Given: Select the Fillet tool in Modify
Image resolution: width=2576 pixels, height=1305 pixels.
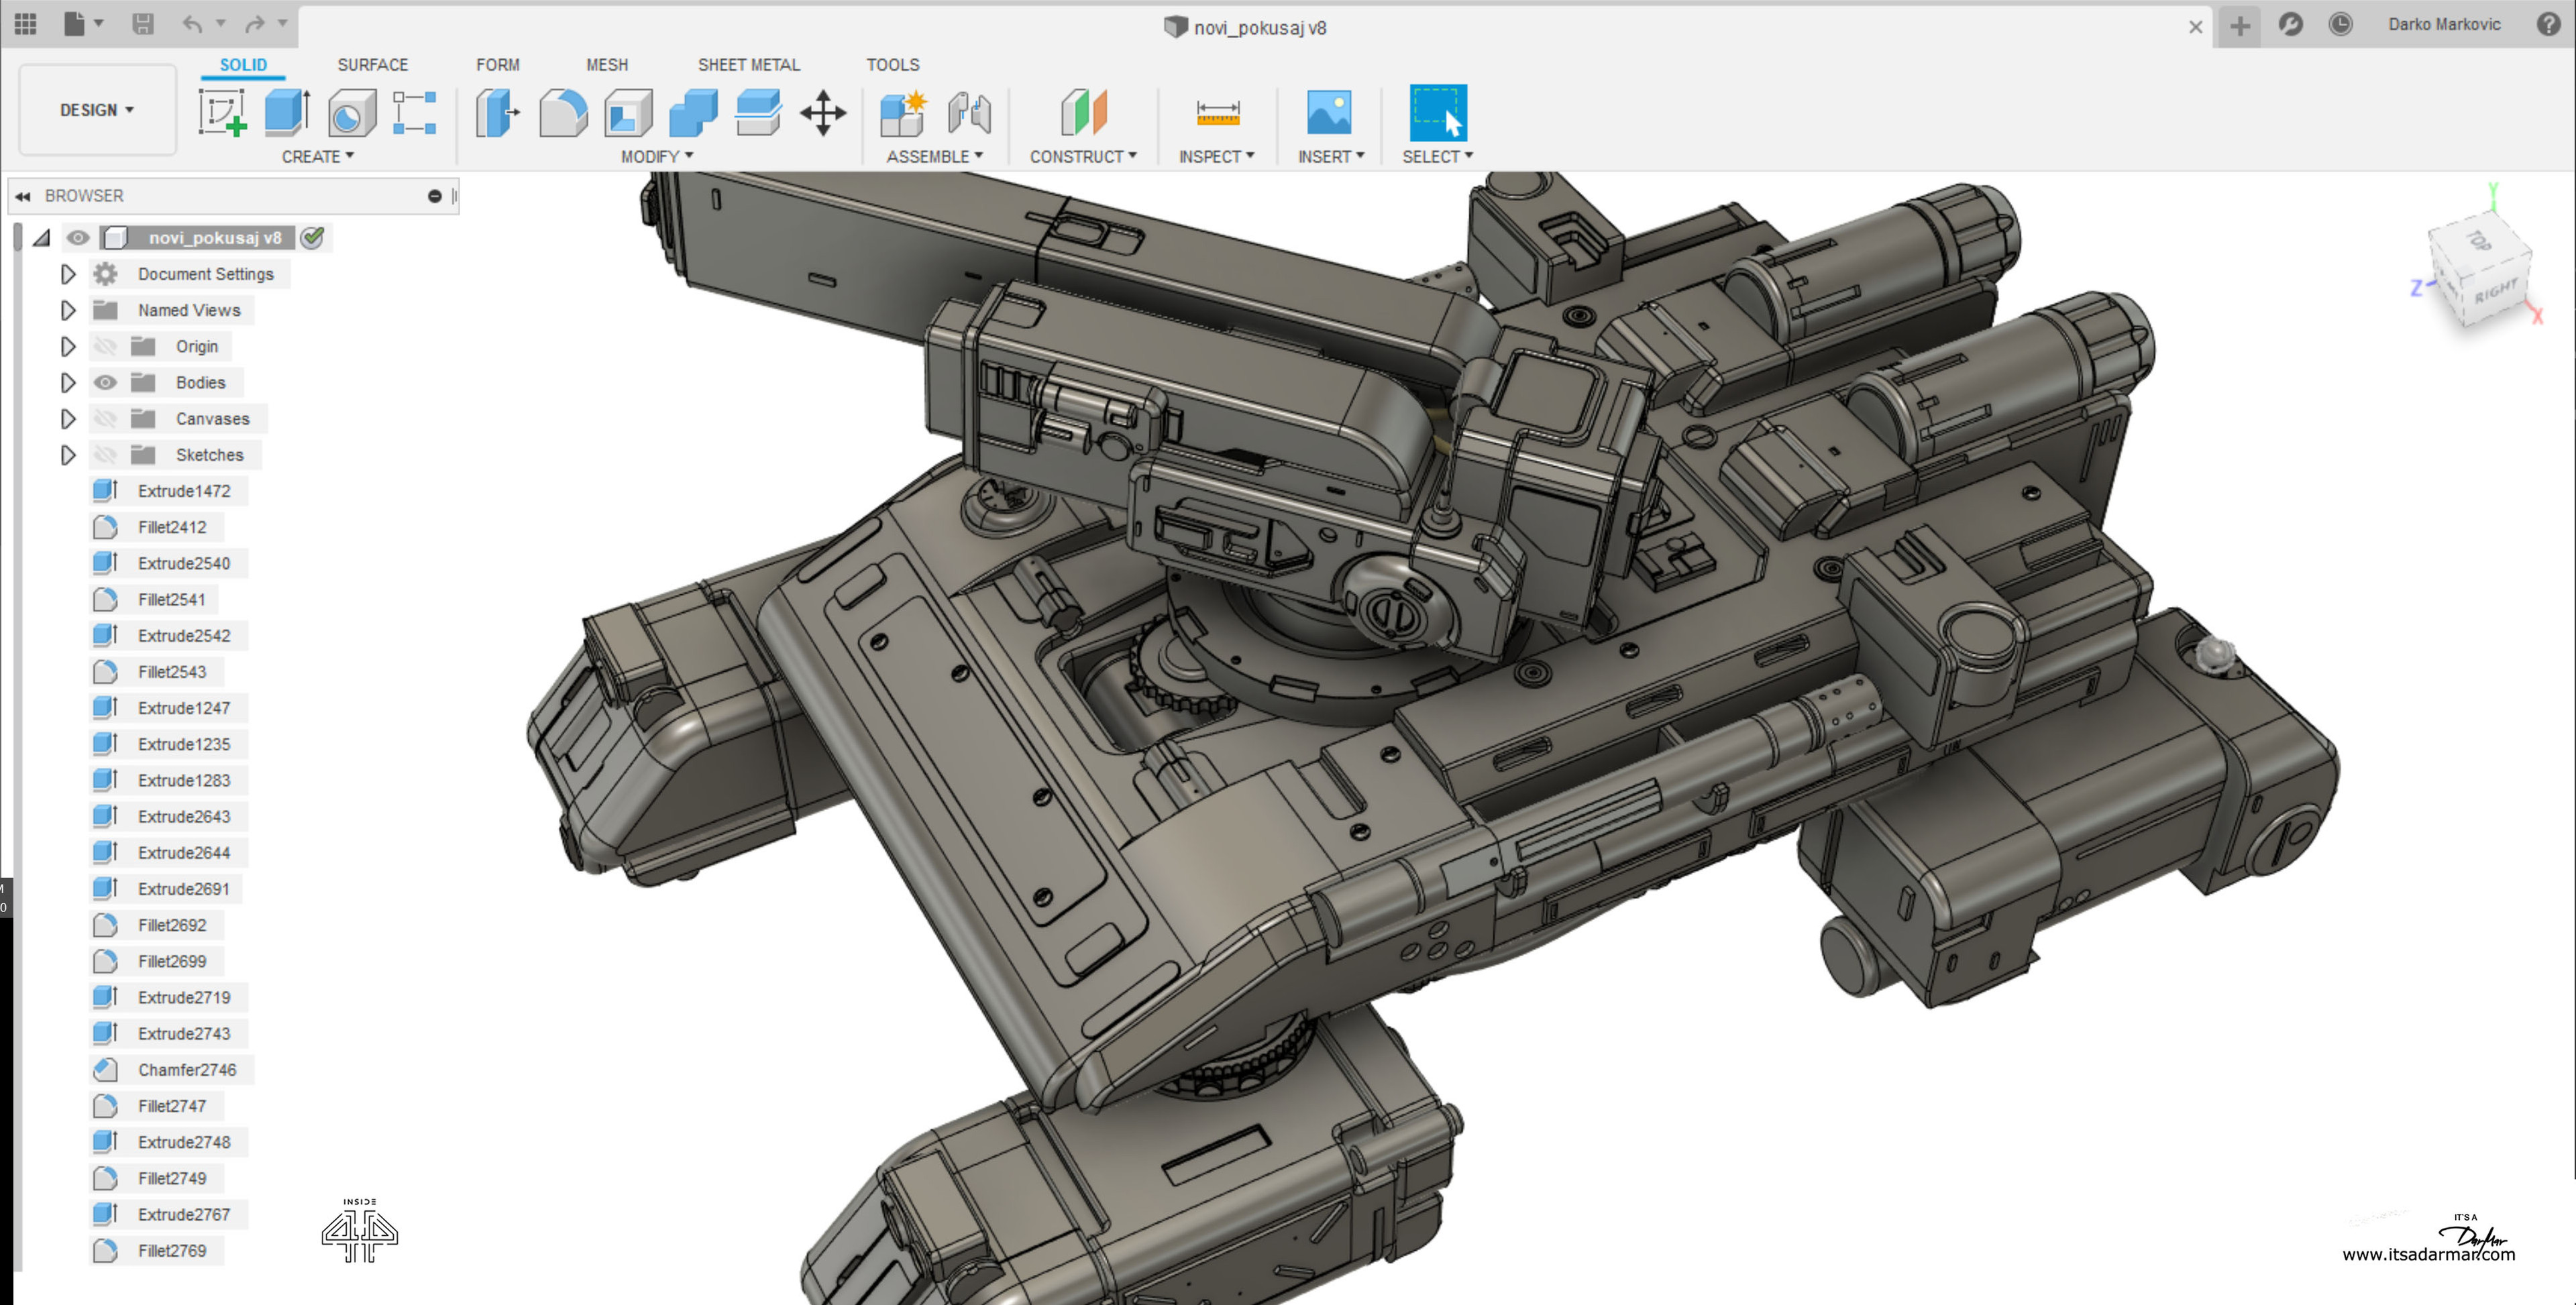Looking at the screenshot, I should tap(563, 112).
